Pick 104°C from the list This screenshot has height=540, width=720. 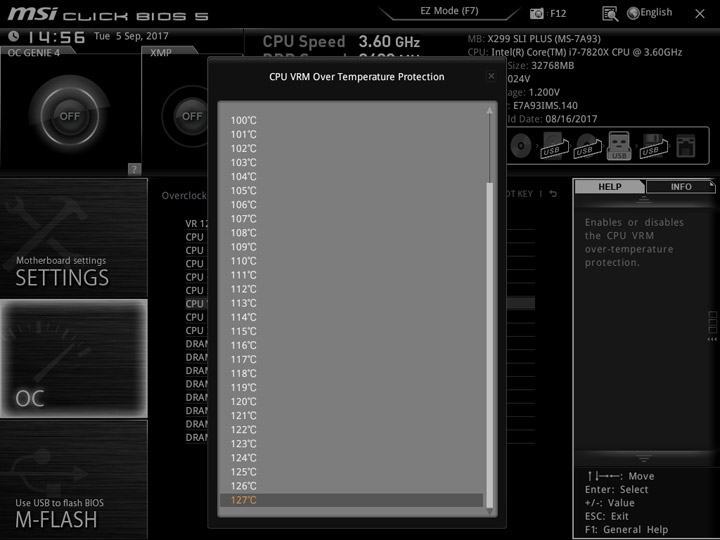click(x=351, y=177)
